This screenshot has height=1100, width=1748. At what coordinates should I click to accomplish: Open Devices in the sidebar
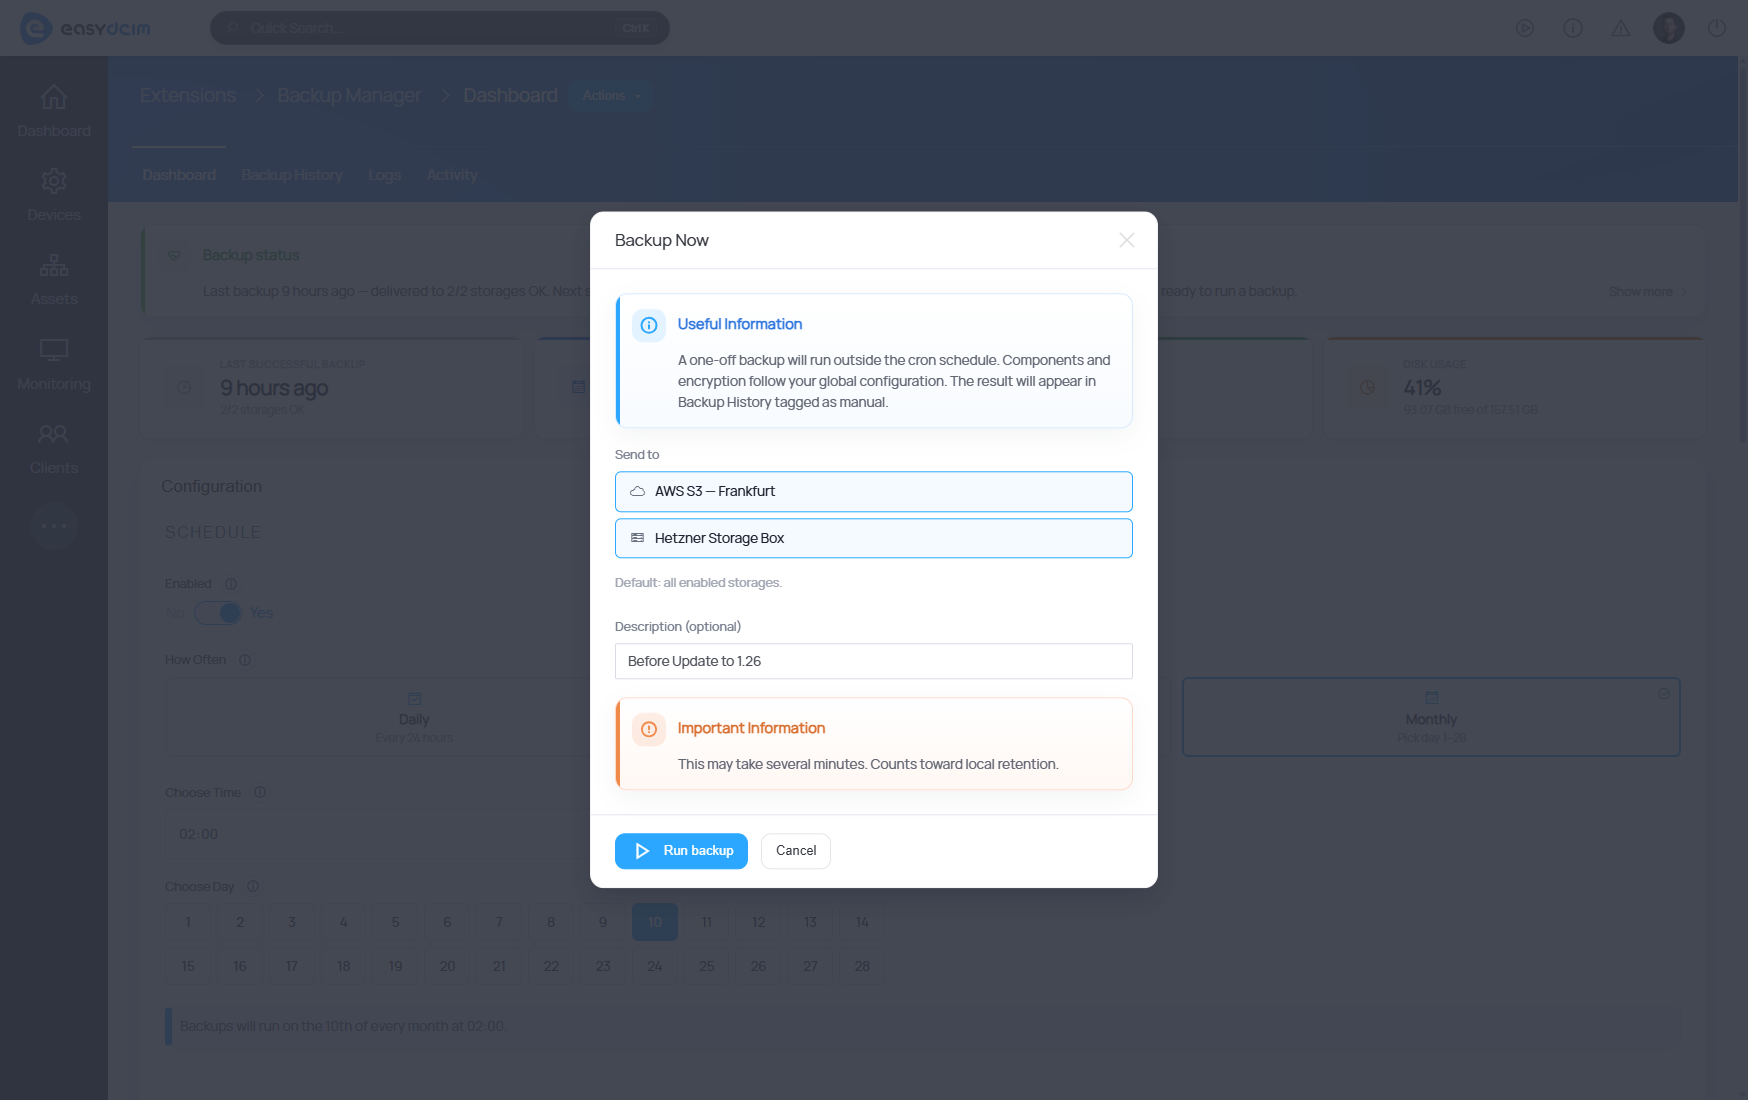[54, 195]
